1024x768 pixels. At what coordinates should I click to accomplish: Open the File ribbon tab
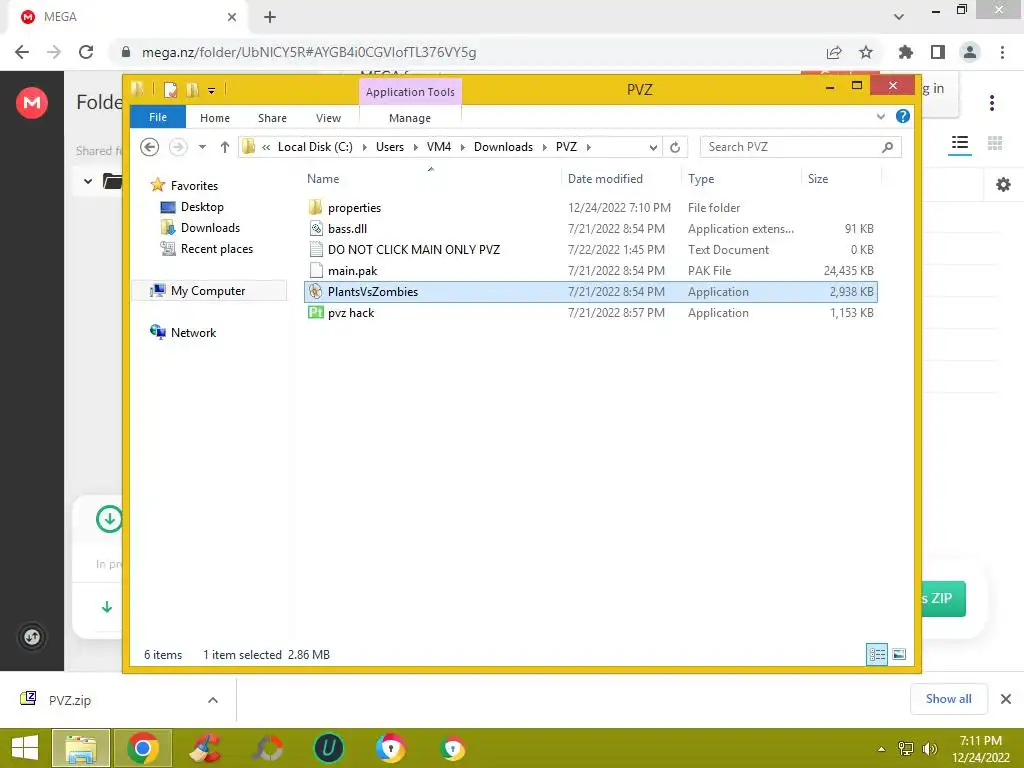click(158, 118)
